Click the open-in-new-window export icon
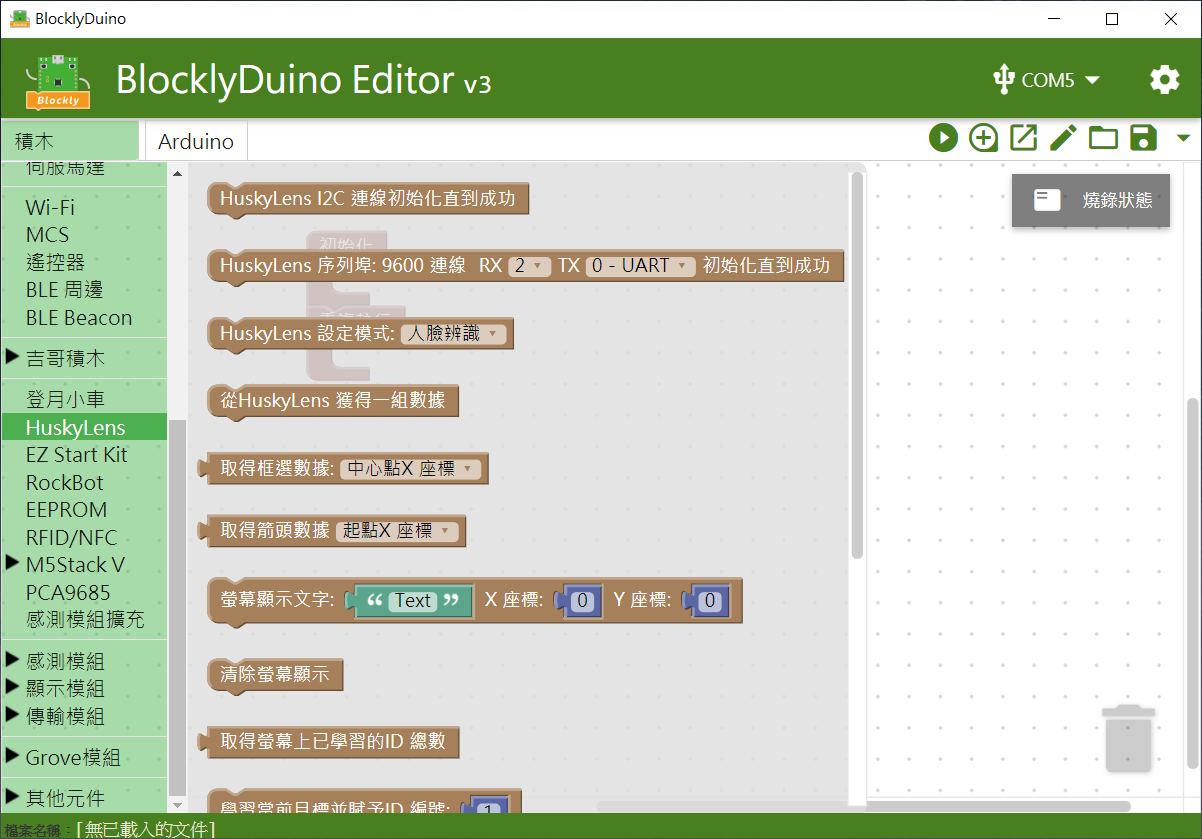Image resolution: width=1202 pixels, height=839 pixels. (1023, 138)
